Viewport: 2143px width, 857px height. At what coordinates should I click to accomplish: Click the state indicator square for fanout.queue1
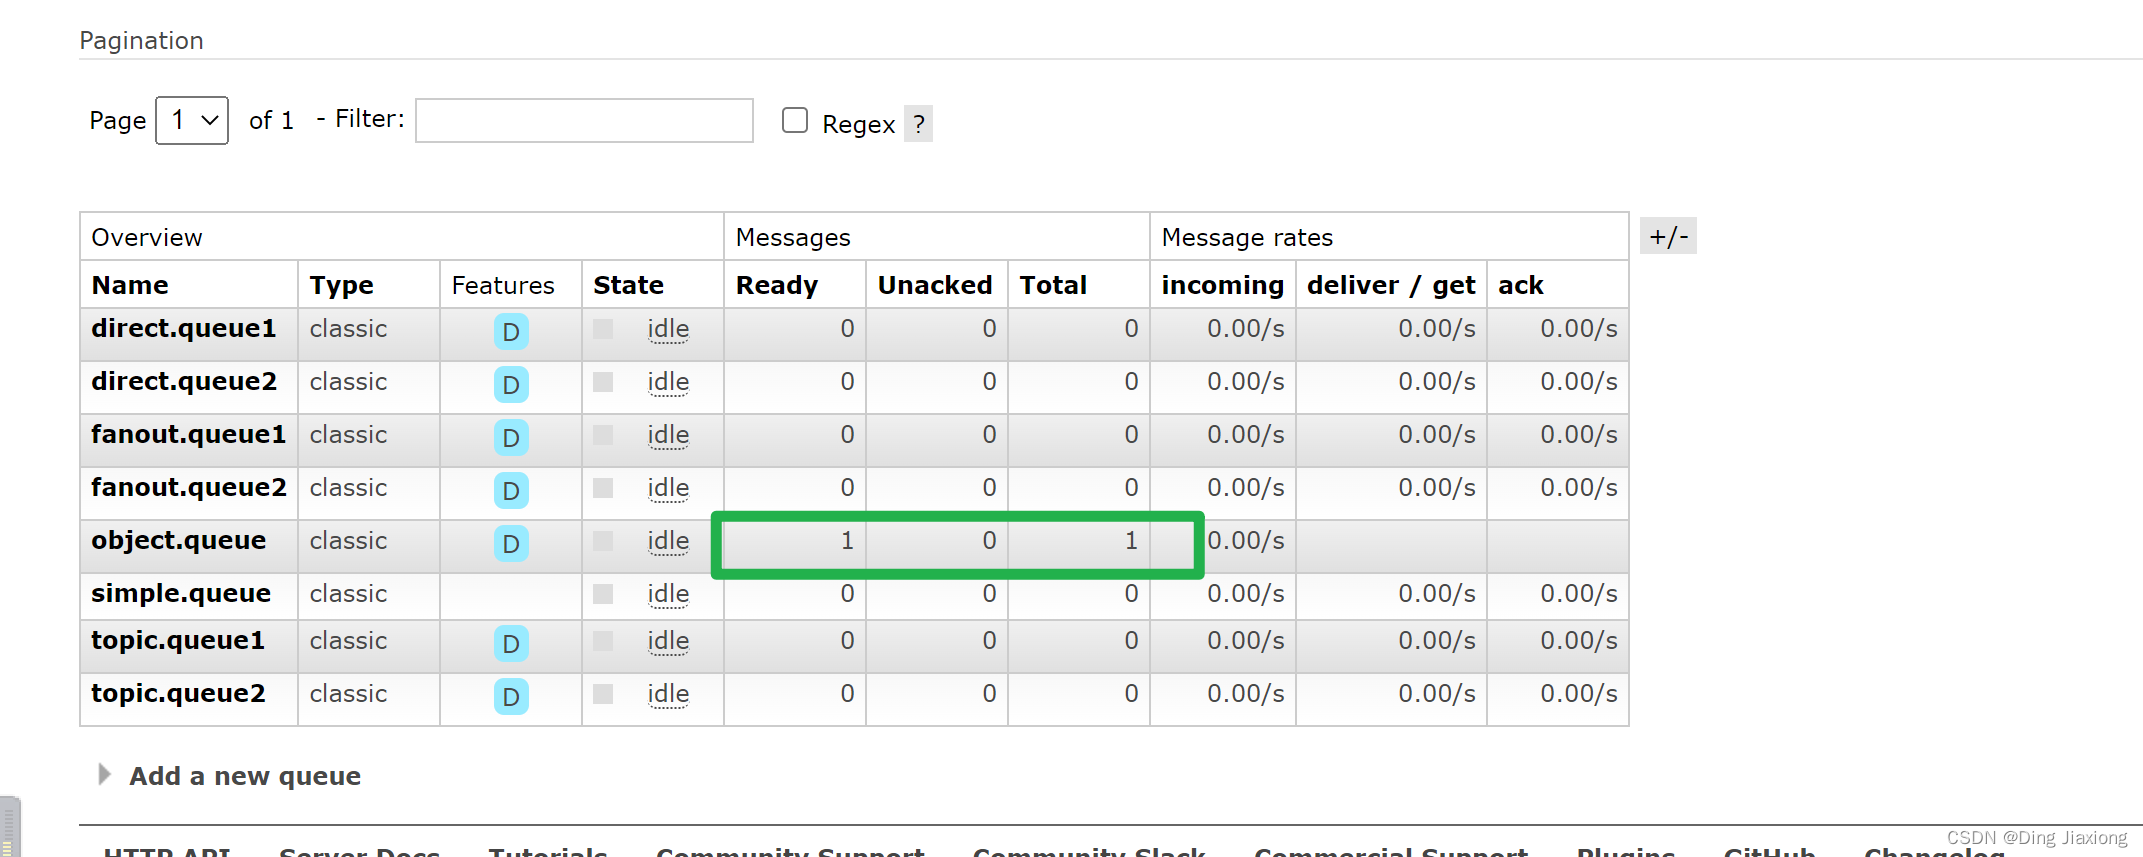pyautogui.click(x=603, y=435)
